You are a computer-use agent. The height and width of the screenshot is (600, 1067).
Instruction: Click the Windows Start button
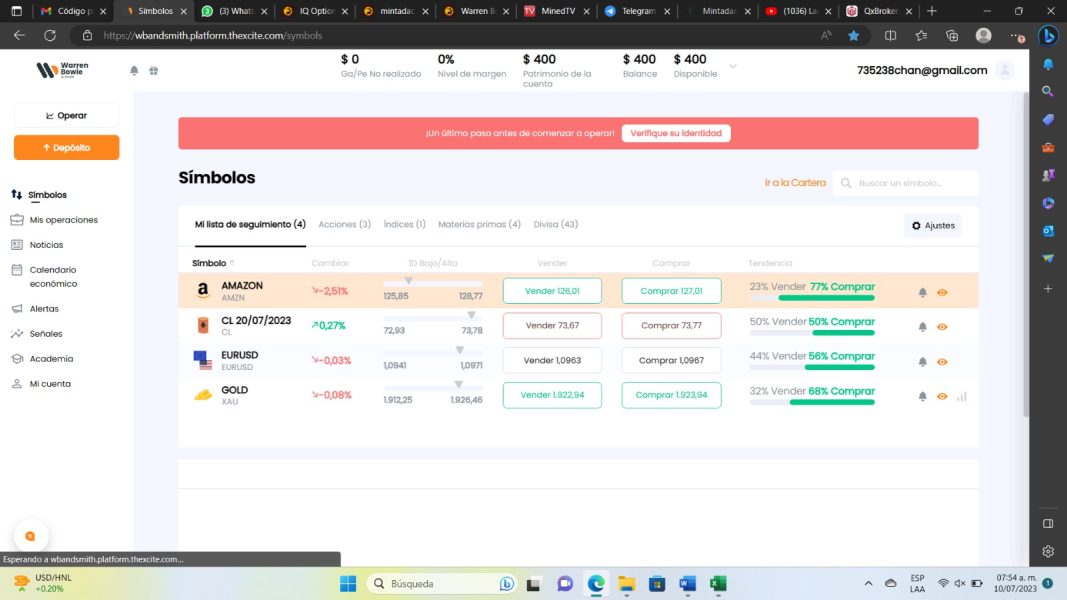point(348,584)
